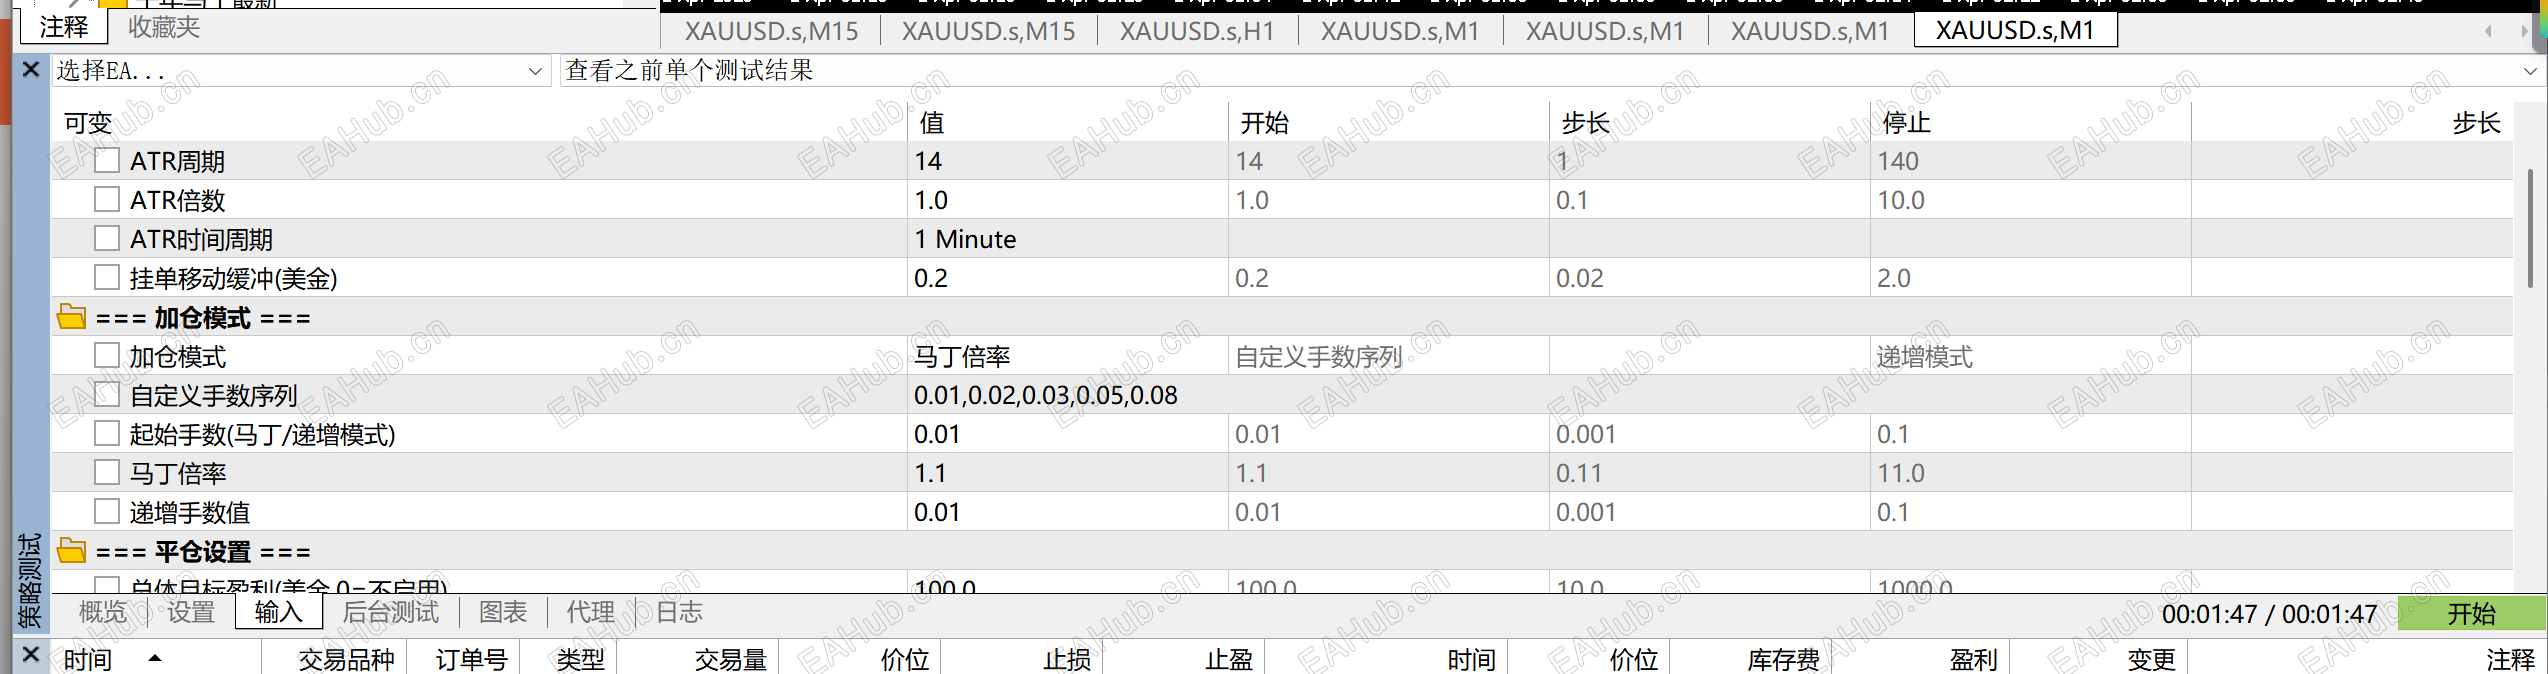The image size is (2548, 674).
Task: Close the trade history panel
Action: [x=30, y=655]
